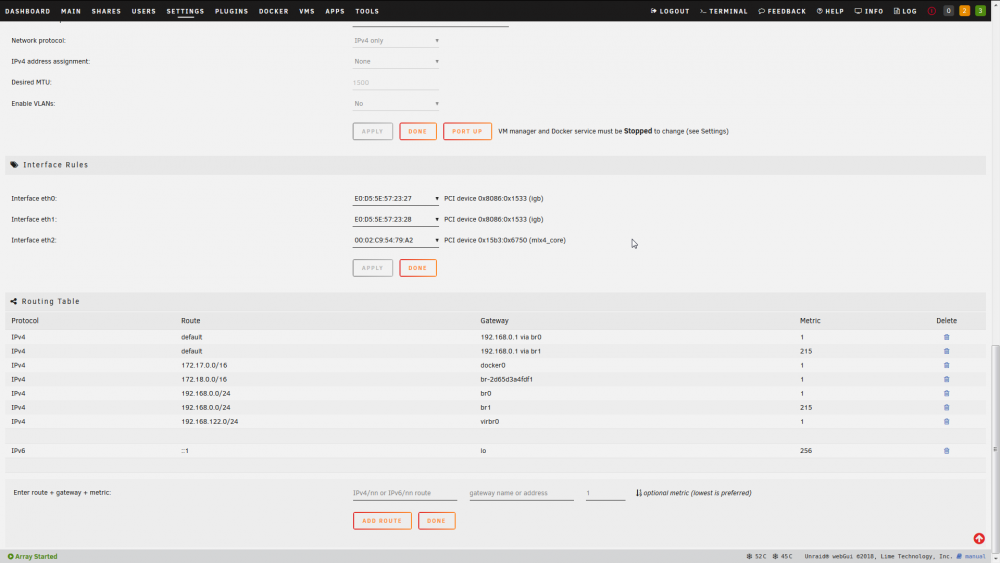Delete the default route via br1
The width and height of the screenshot is (1000, 563).
click(946, 351)
